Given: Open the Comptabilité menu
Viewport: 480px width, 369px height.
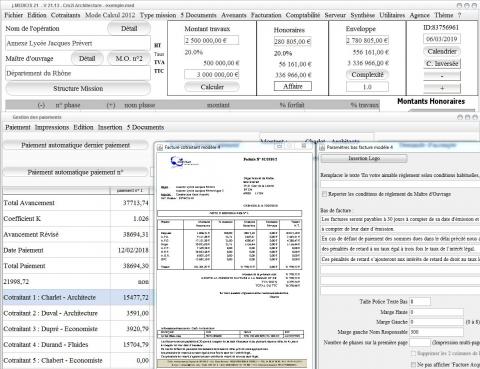Looking at the screenshot, I should [303, 15].
